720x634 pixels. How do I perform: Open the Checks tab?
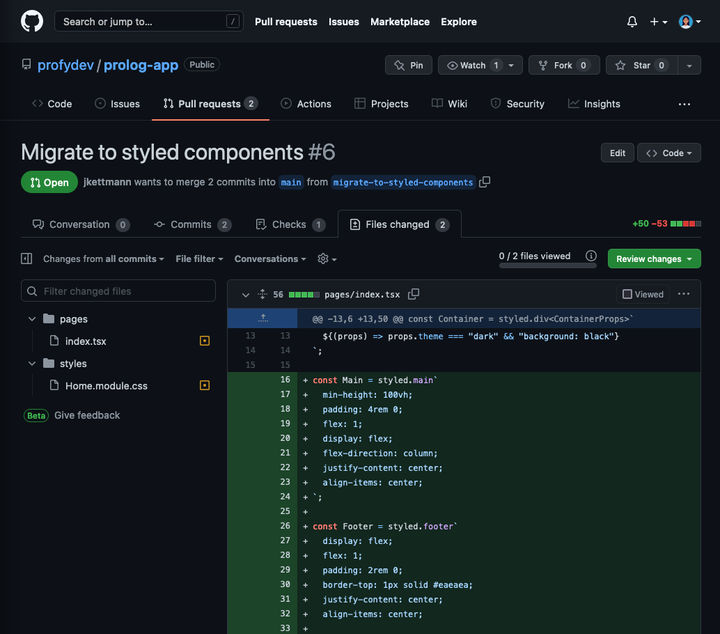289,225
